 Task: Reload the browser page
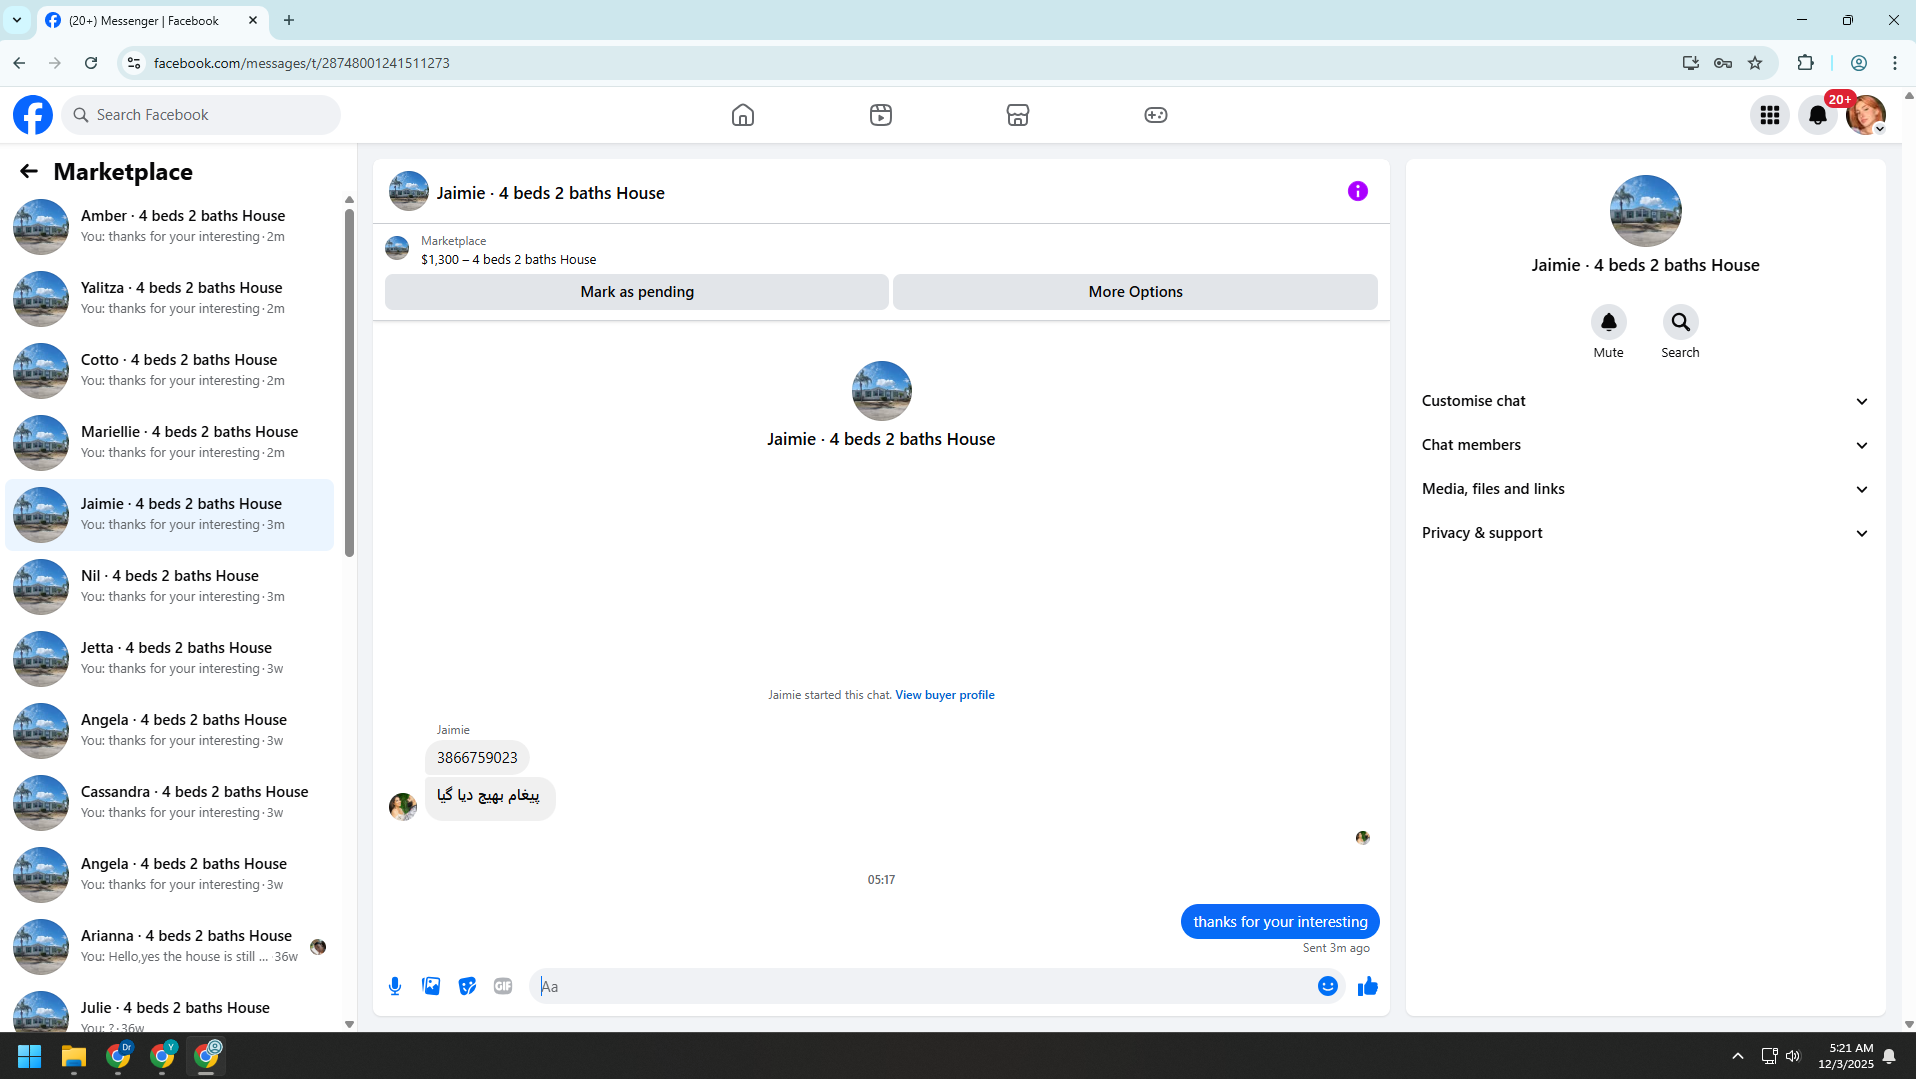[x=91, y=63]
